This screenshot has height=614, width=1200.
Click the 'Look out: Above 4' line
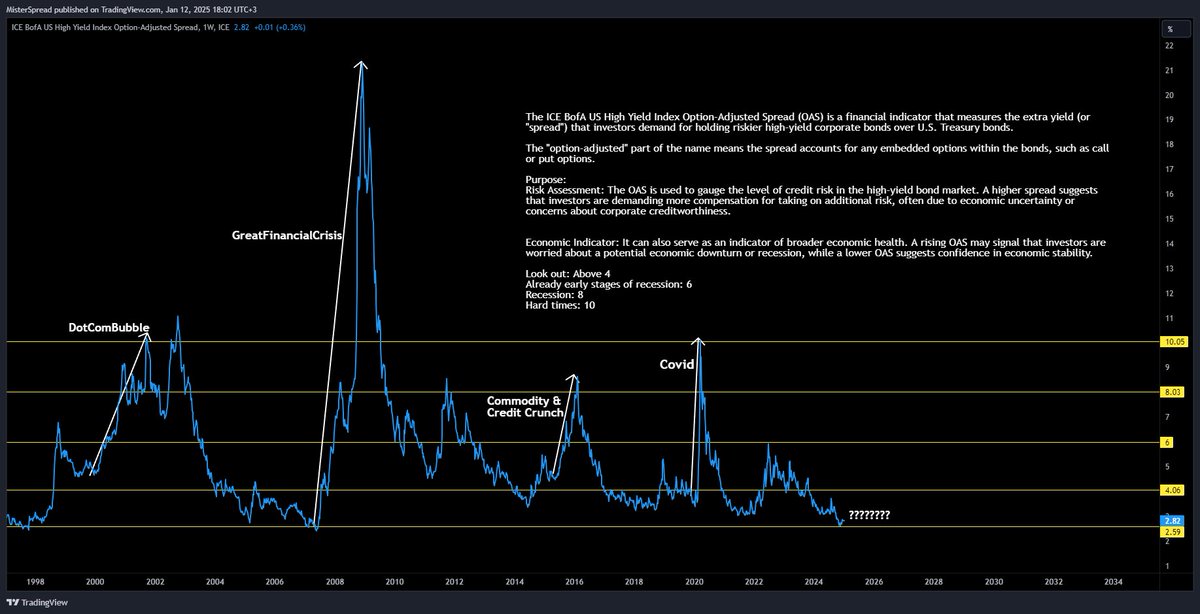[x=566, y=274]
